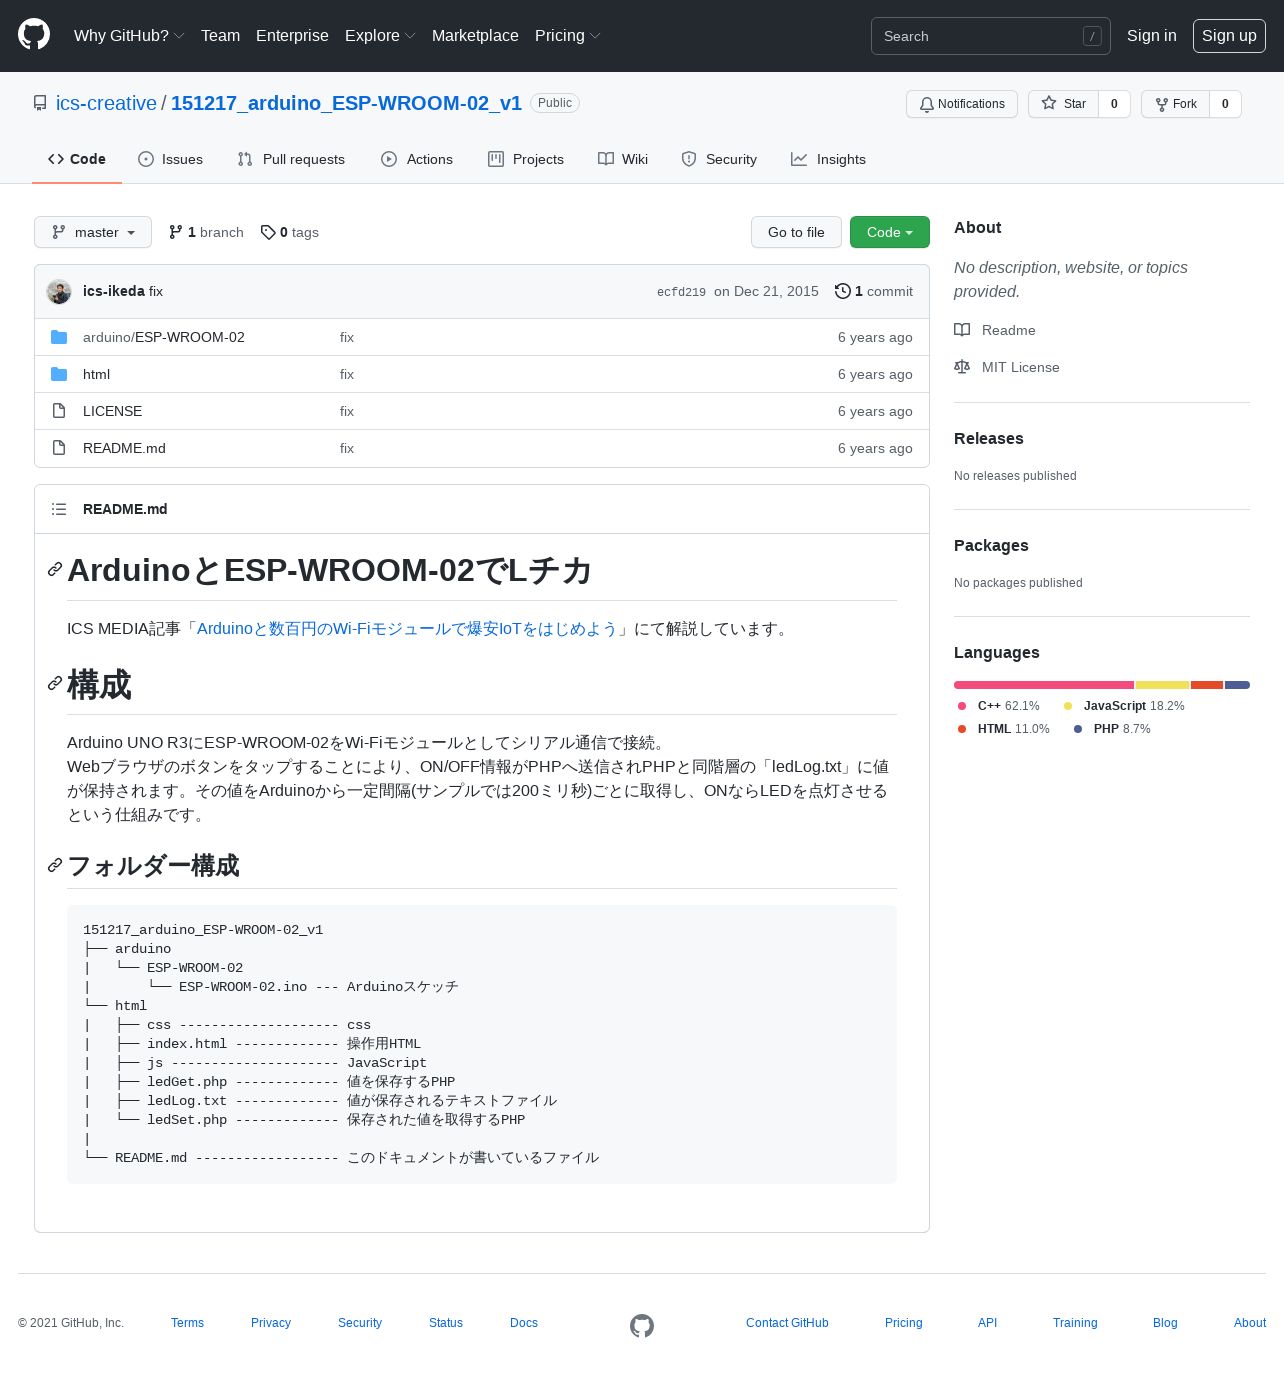Click Marketplace in the top navigation

475,35
